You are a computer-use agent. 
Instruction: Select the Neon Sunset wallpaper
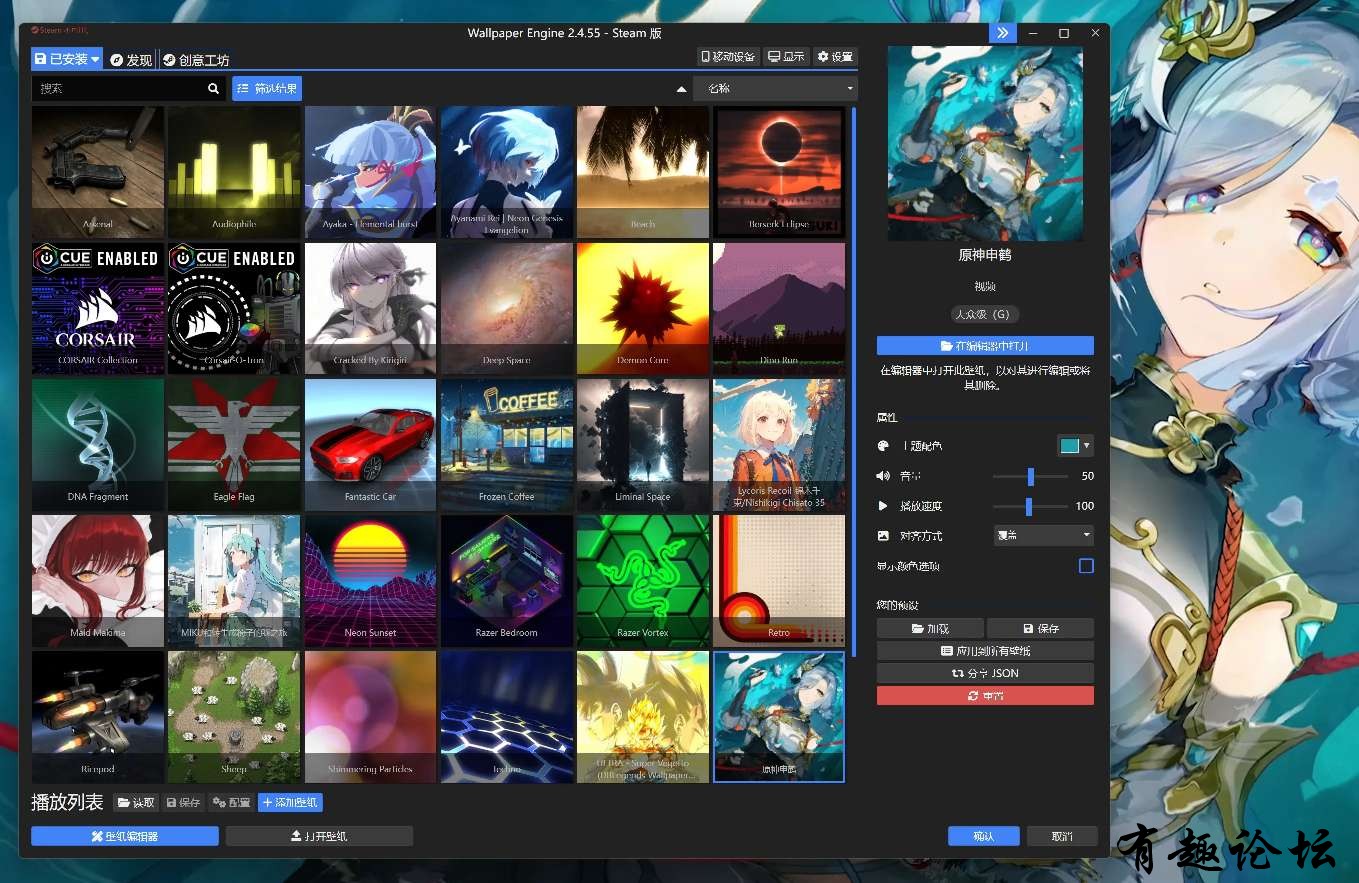click(x=370, y=581)
